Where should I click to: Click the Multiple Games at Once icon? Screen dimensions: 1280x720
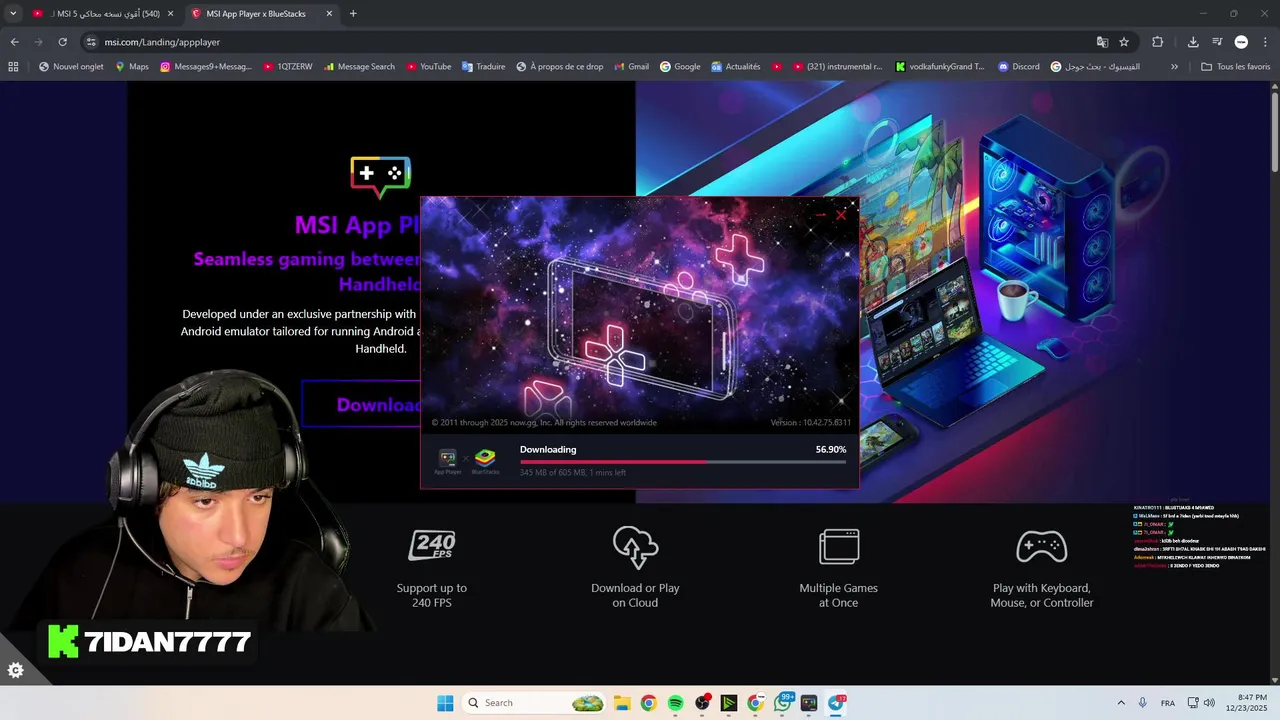tap(839, 547)
